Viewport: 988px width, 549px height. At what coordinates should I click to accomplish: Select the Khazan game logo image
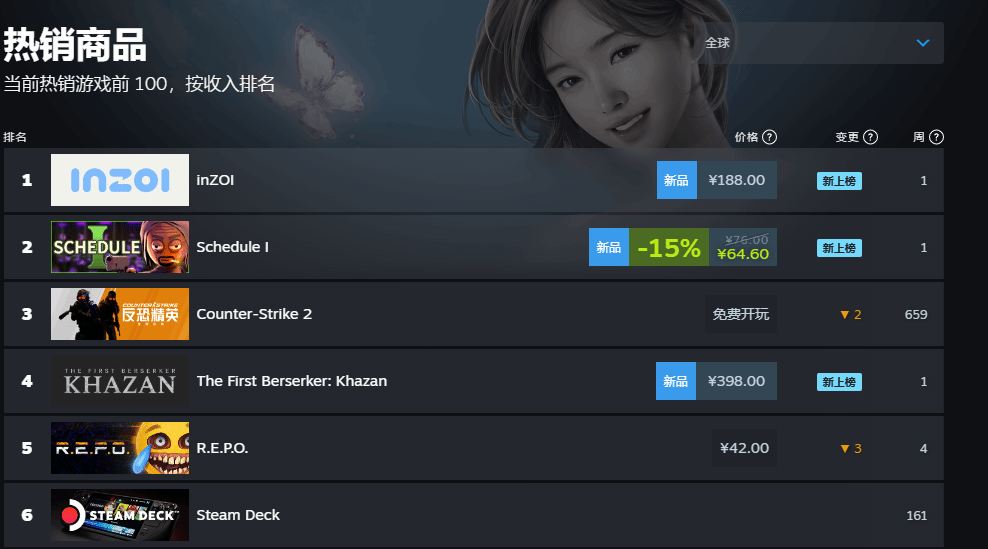[120, 381]
